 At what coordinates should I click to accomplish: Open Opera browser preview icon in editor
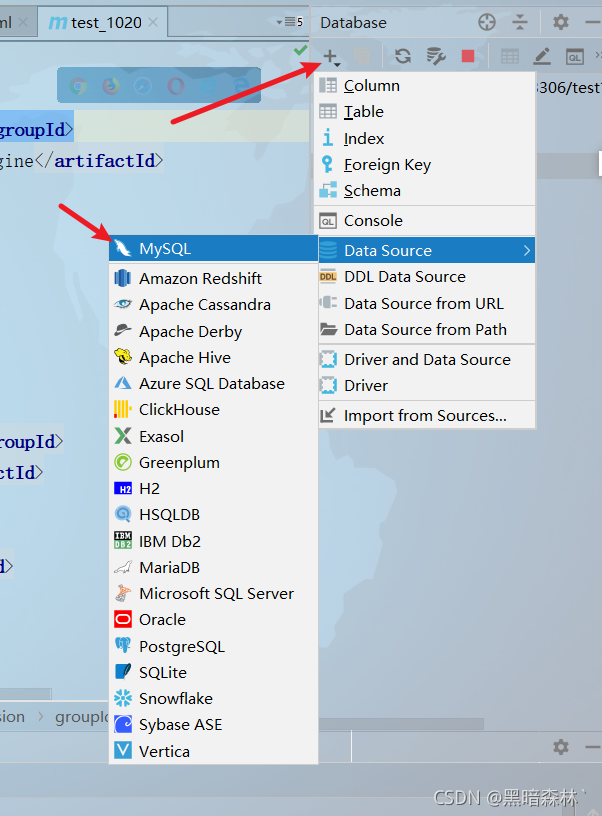pyautogui.click(x=175, y=85)
